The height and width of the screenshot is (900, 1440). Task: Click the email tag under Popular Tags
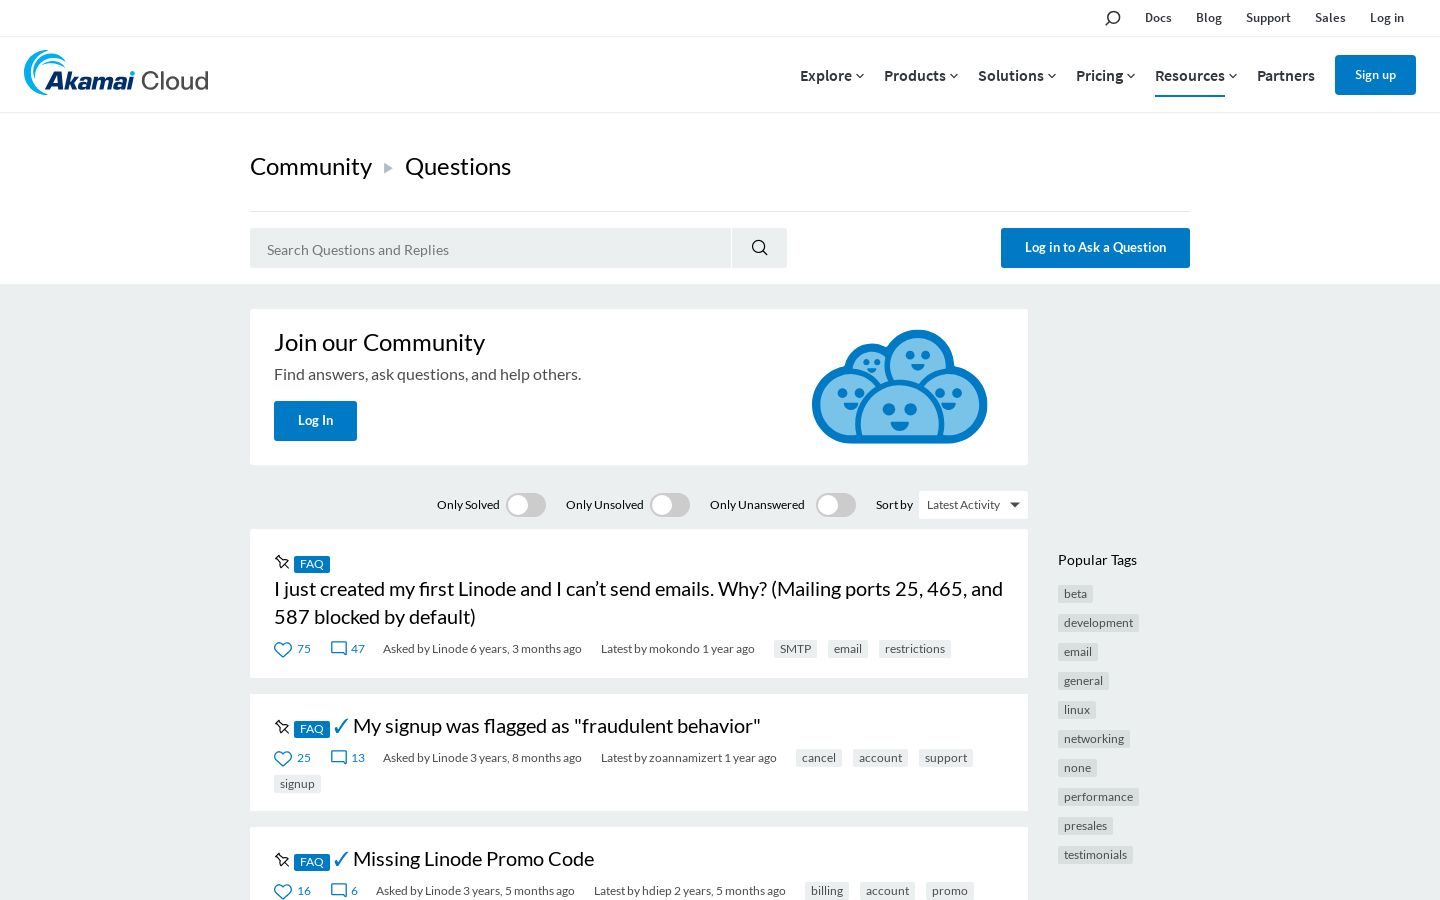pos(1078,652)
